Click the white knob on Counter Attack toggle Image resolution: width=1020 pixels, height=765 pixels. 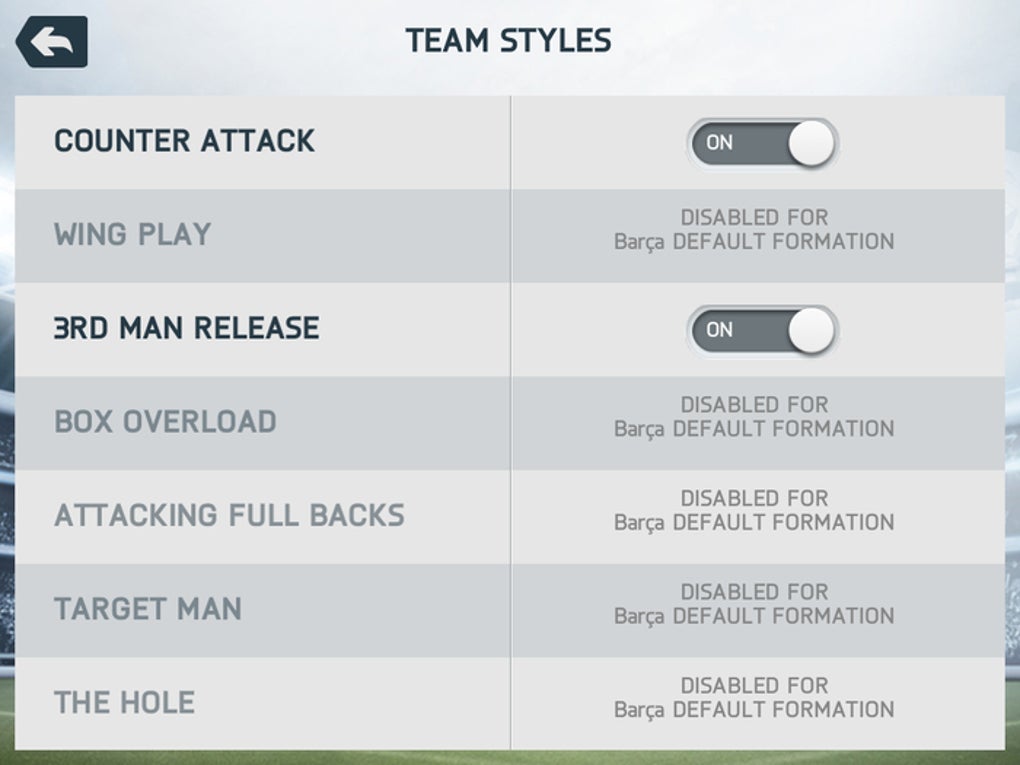pos(811,143)
